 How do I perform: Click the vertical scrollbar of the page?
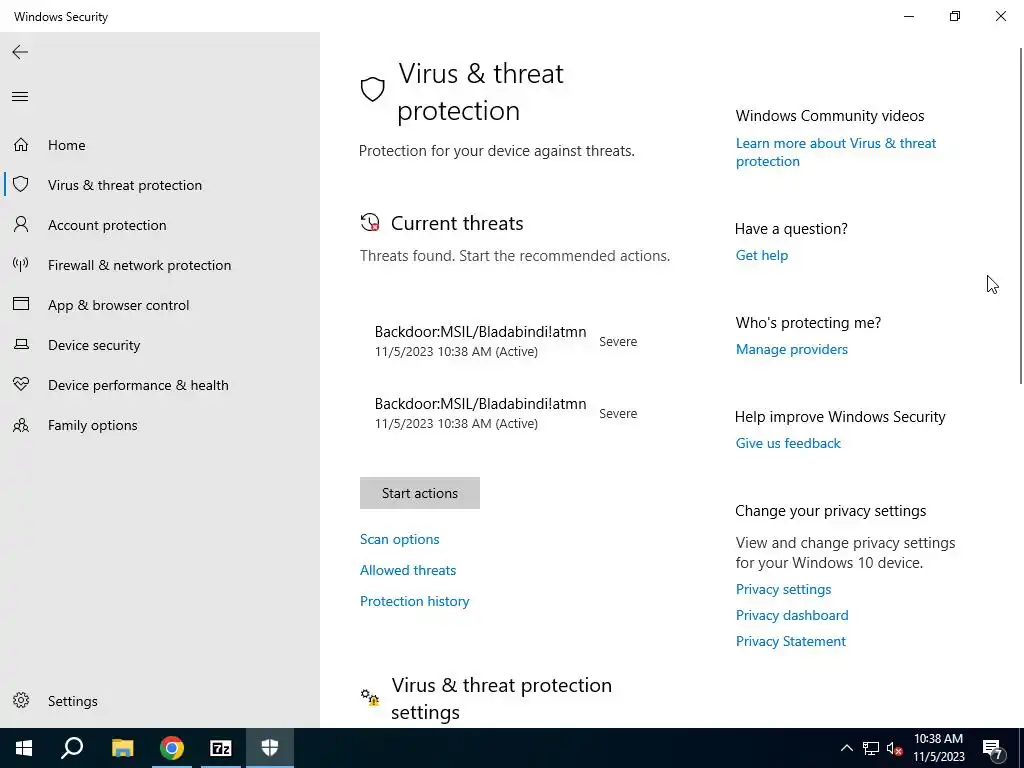(1020, 216)
